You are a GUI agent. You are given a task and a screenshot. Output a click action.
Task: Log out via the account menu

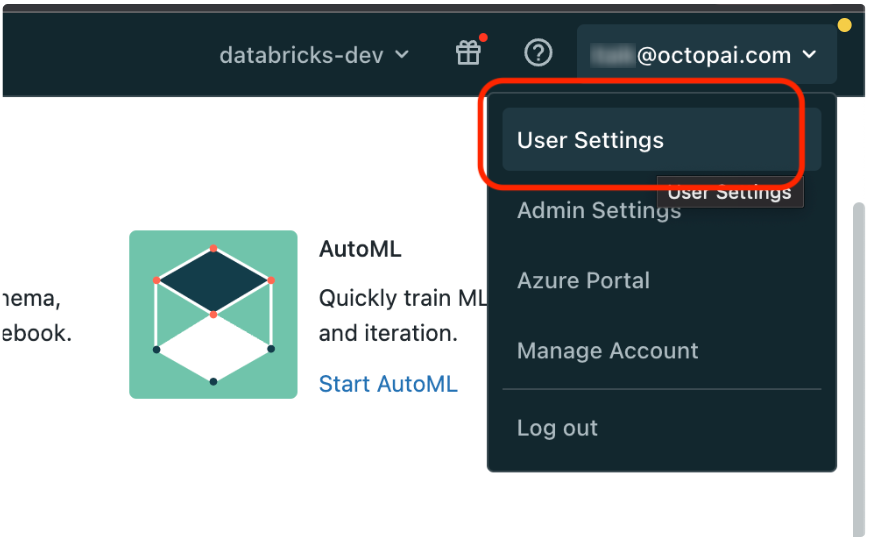click(557, 428)
